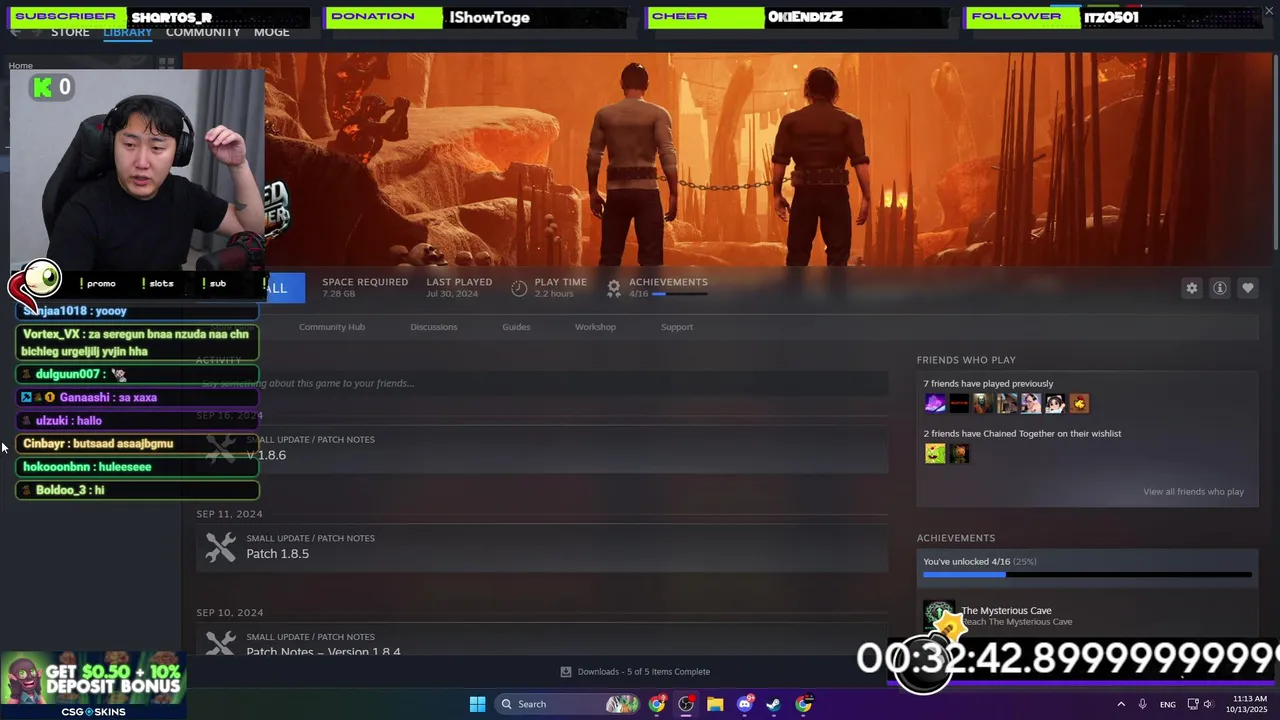Click the LAST PLAYED Jul 30, 2024 text
The image size is (1280, 720).
point(459,288)
